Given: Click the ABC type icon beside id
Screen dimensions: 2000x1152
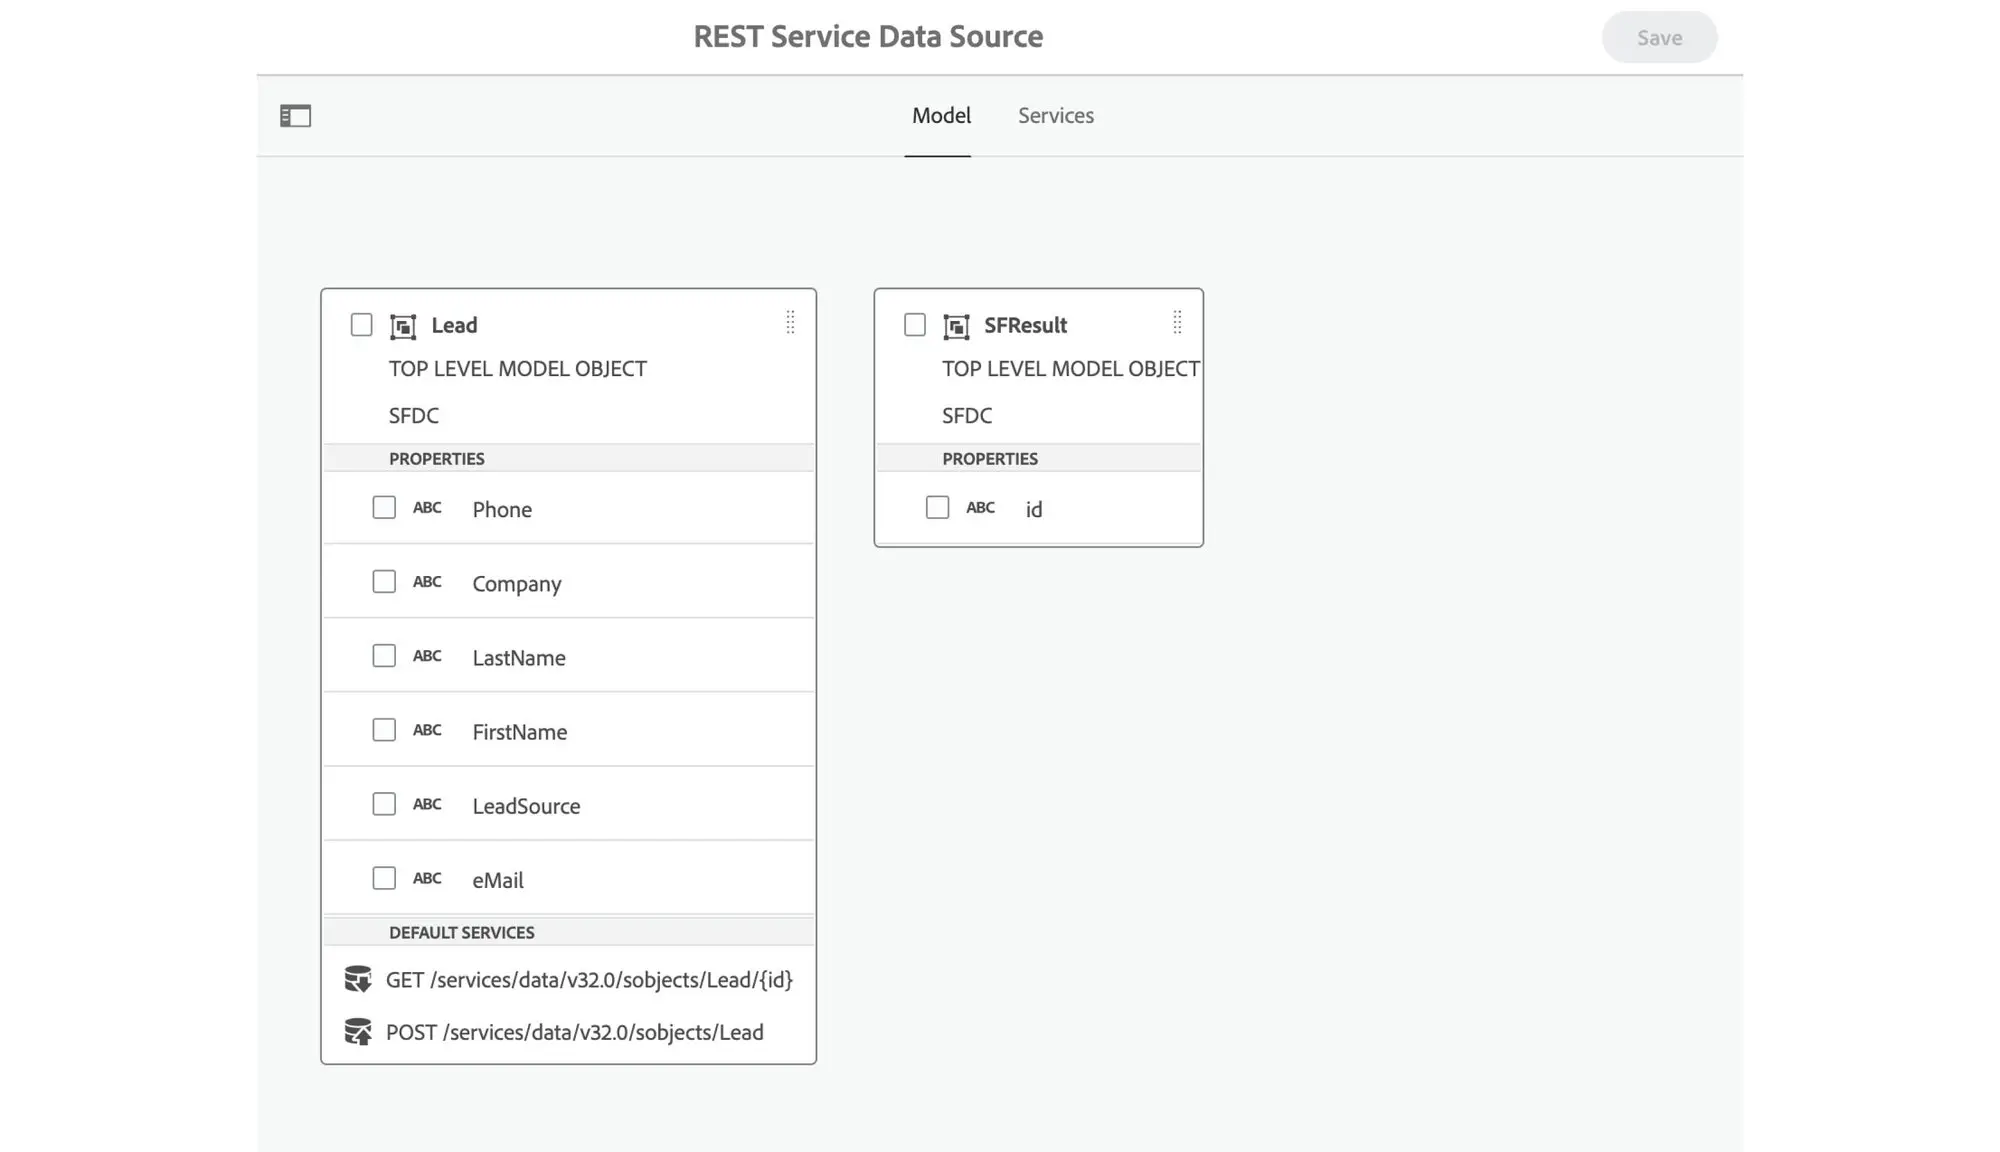Looking at the screenshot, I should (980, 507).
